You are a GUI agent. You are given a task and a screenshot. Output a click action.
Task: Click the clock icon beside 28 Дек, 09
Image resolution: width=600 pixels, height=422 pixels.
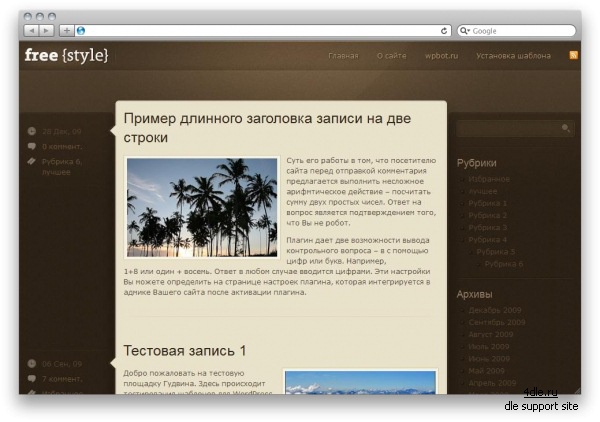[31, 131]
